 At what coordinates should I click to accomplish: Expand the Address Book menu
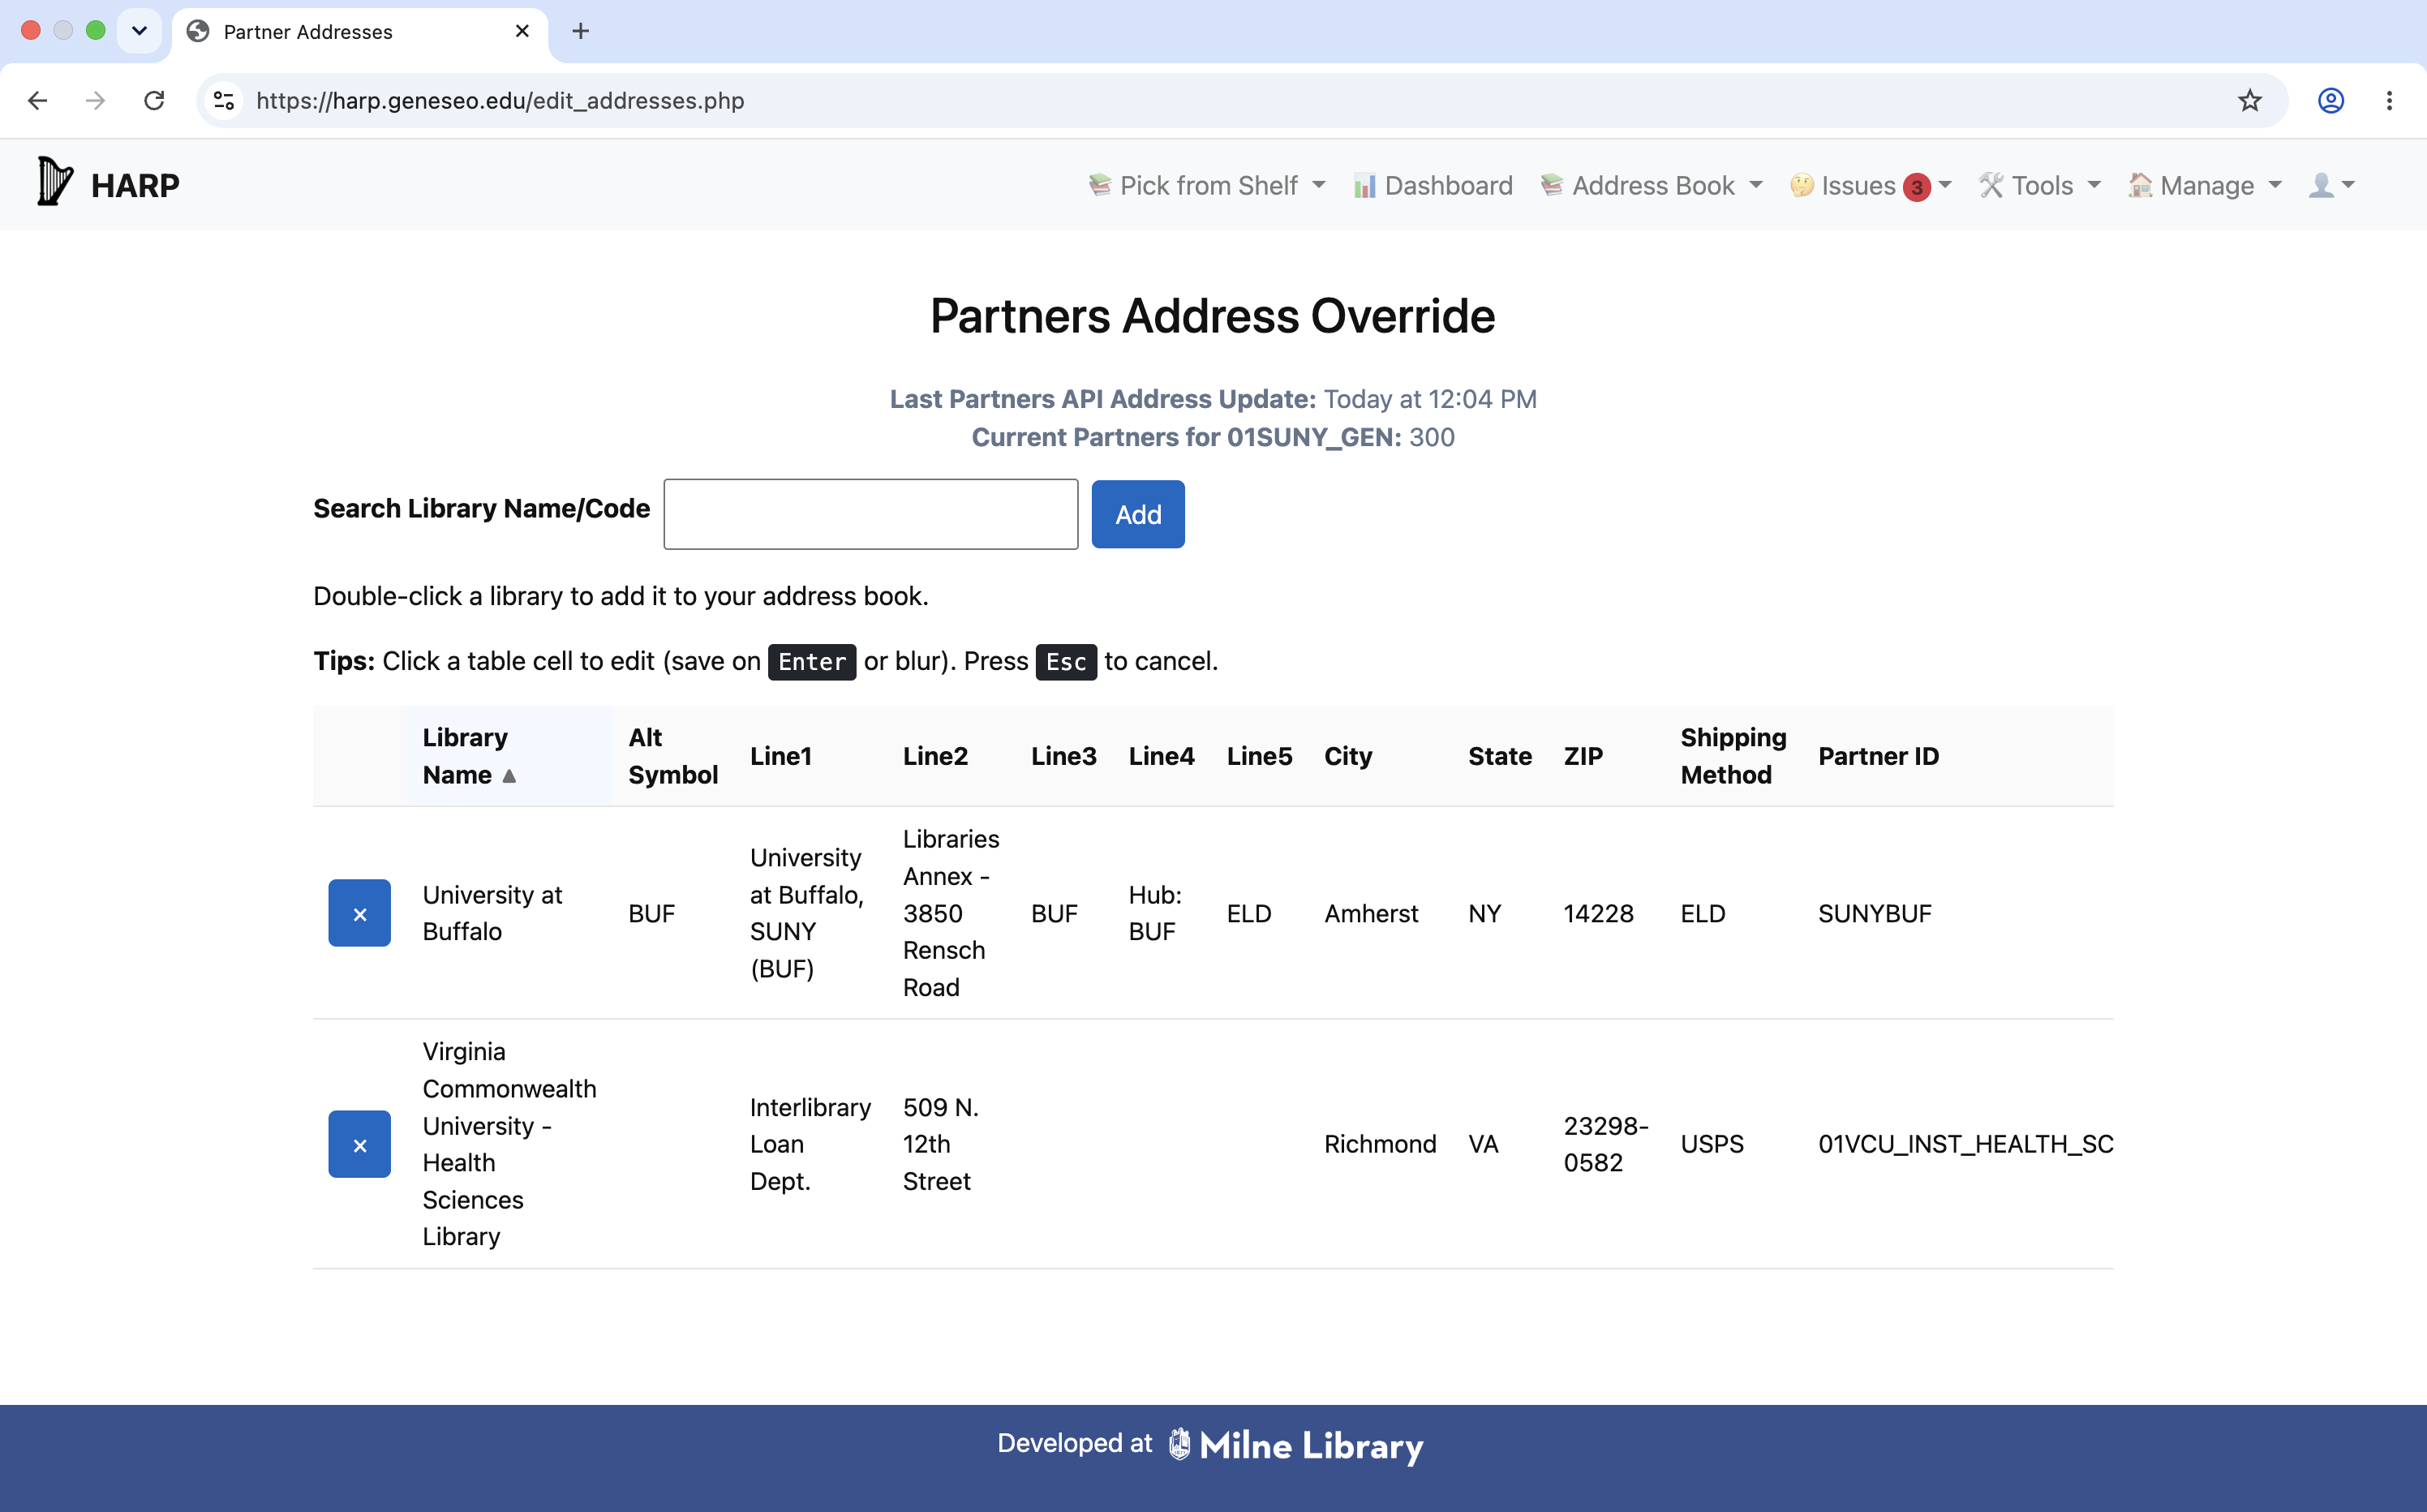1651,185
